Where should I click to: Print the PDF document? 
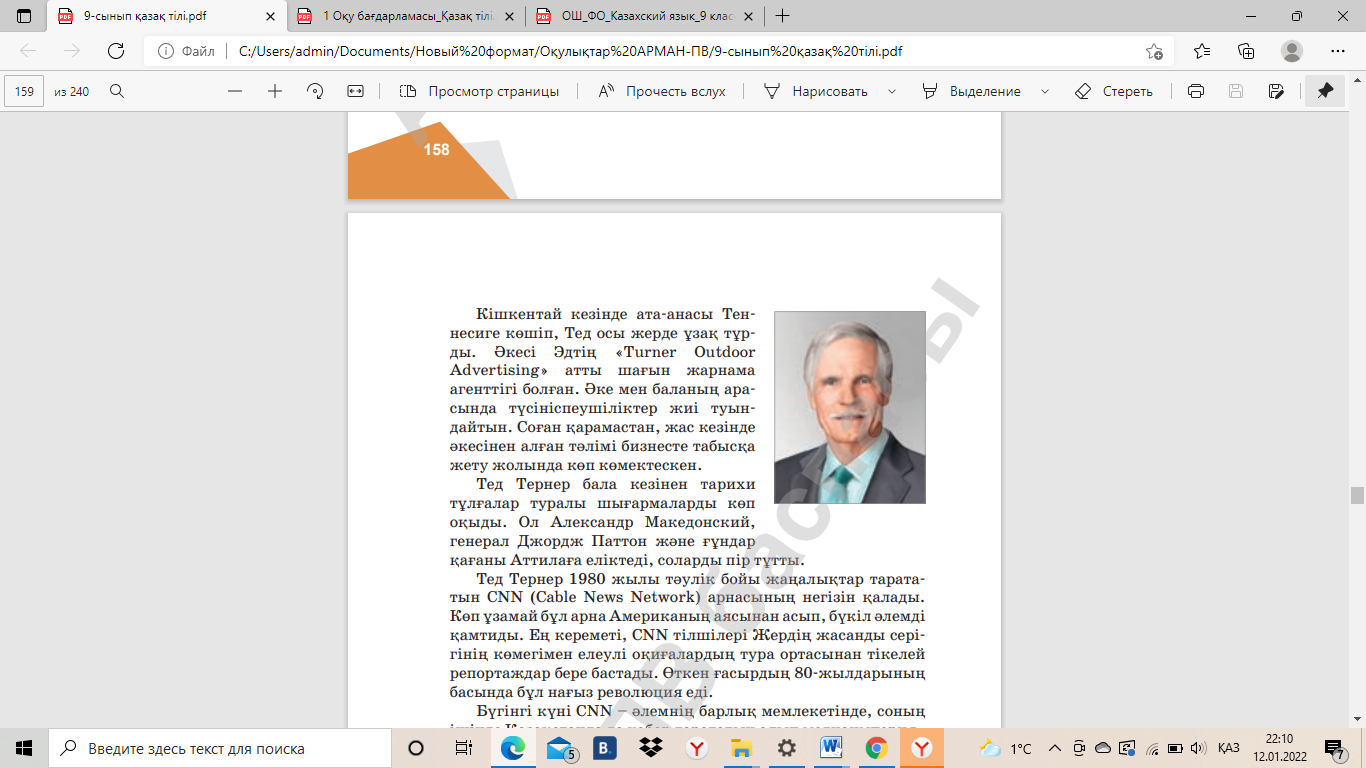click(x=1195, y=91)
